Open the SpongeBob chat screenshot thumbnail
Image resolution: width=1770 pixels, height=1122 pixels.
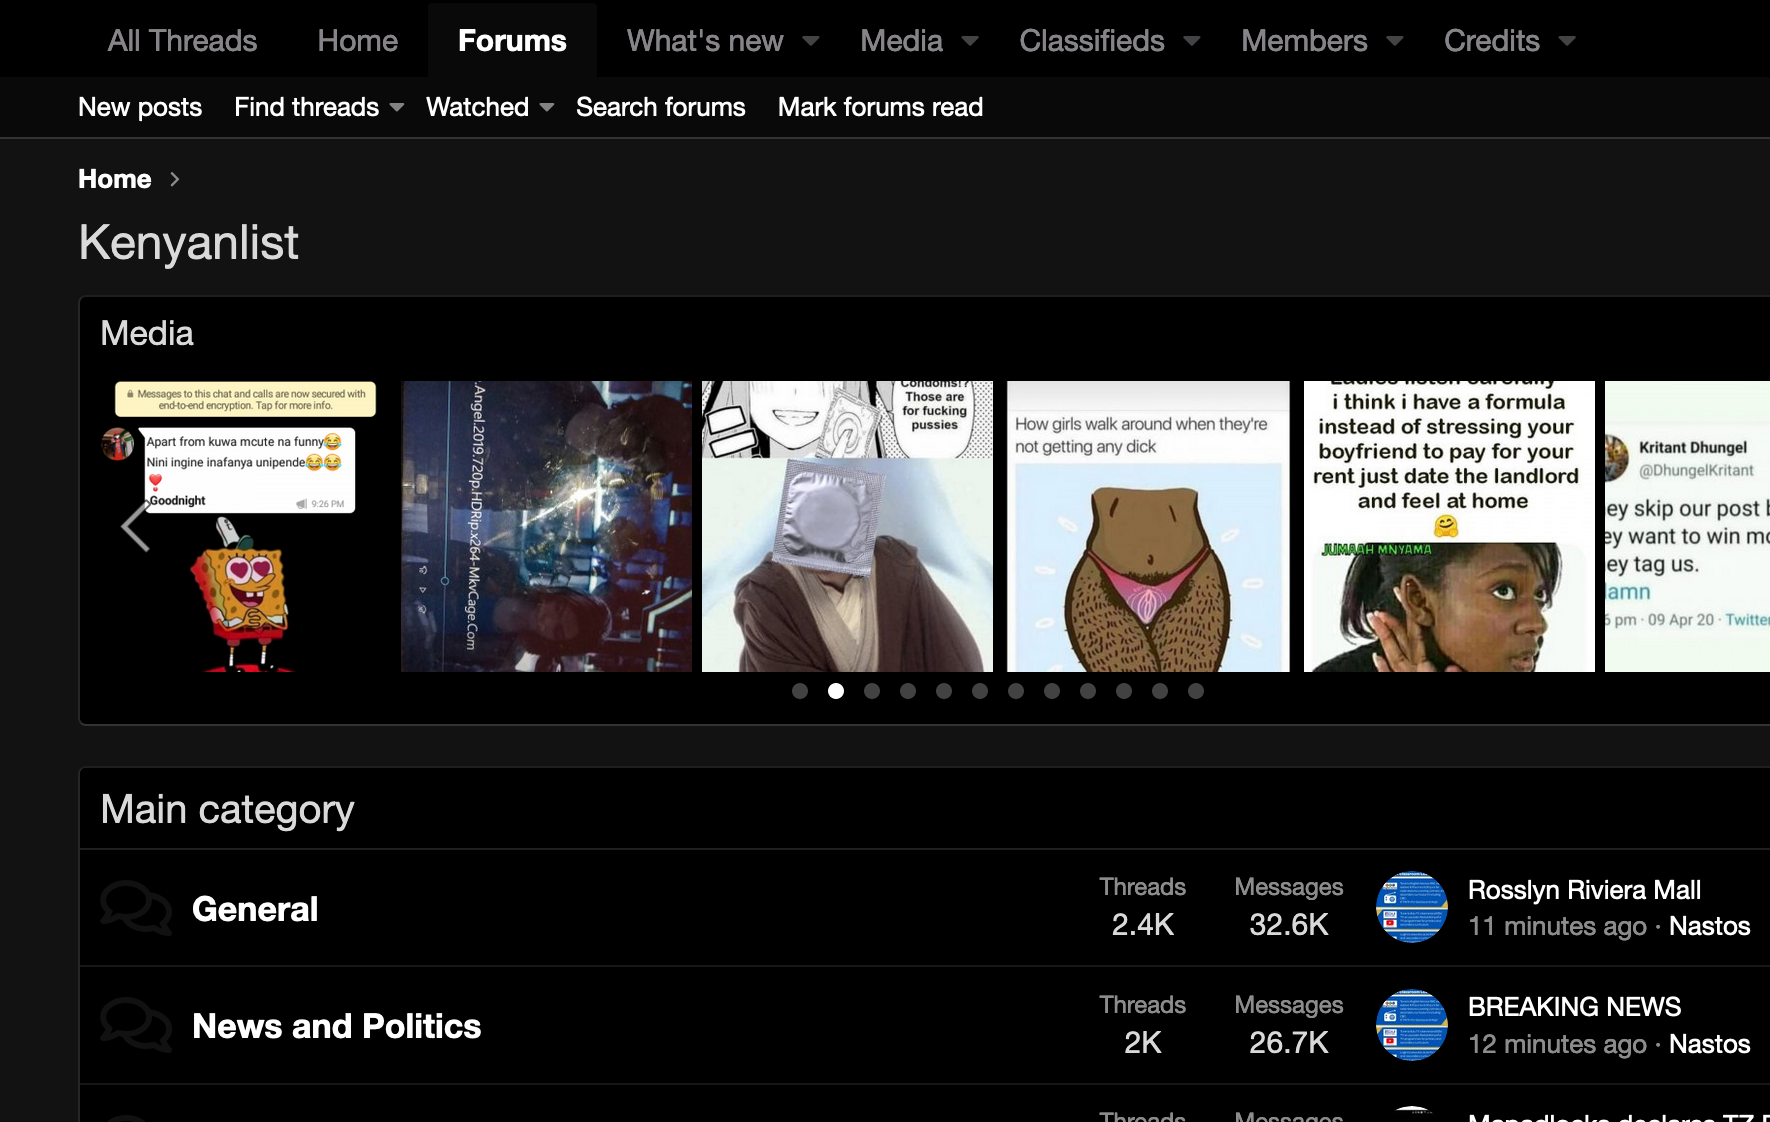click(x=246, y=526)
